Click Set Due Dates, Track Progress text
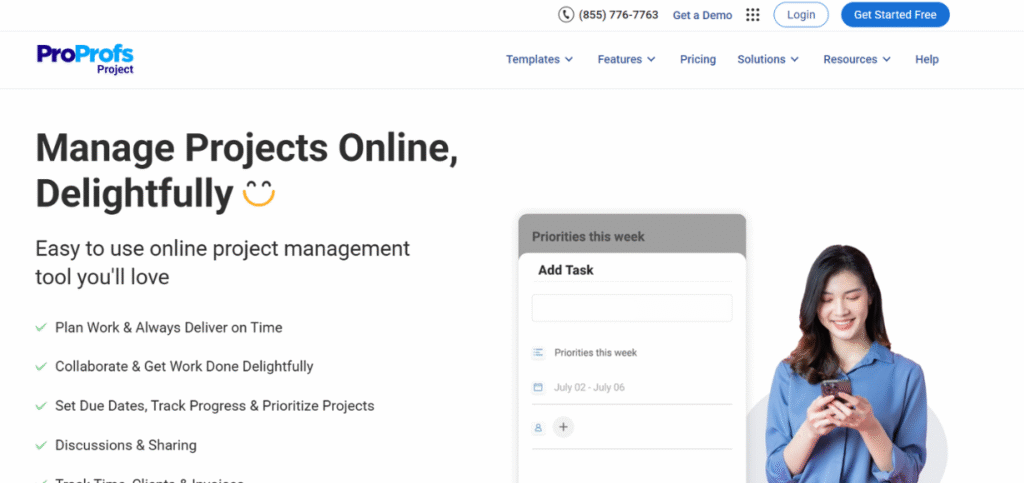This screenshot has height=483, width=1024. (x=215, y=406)
